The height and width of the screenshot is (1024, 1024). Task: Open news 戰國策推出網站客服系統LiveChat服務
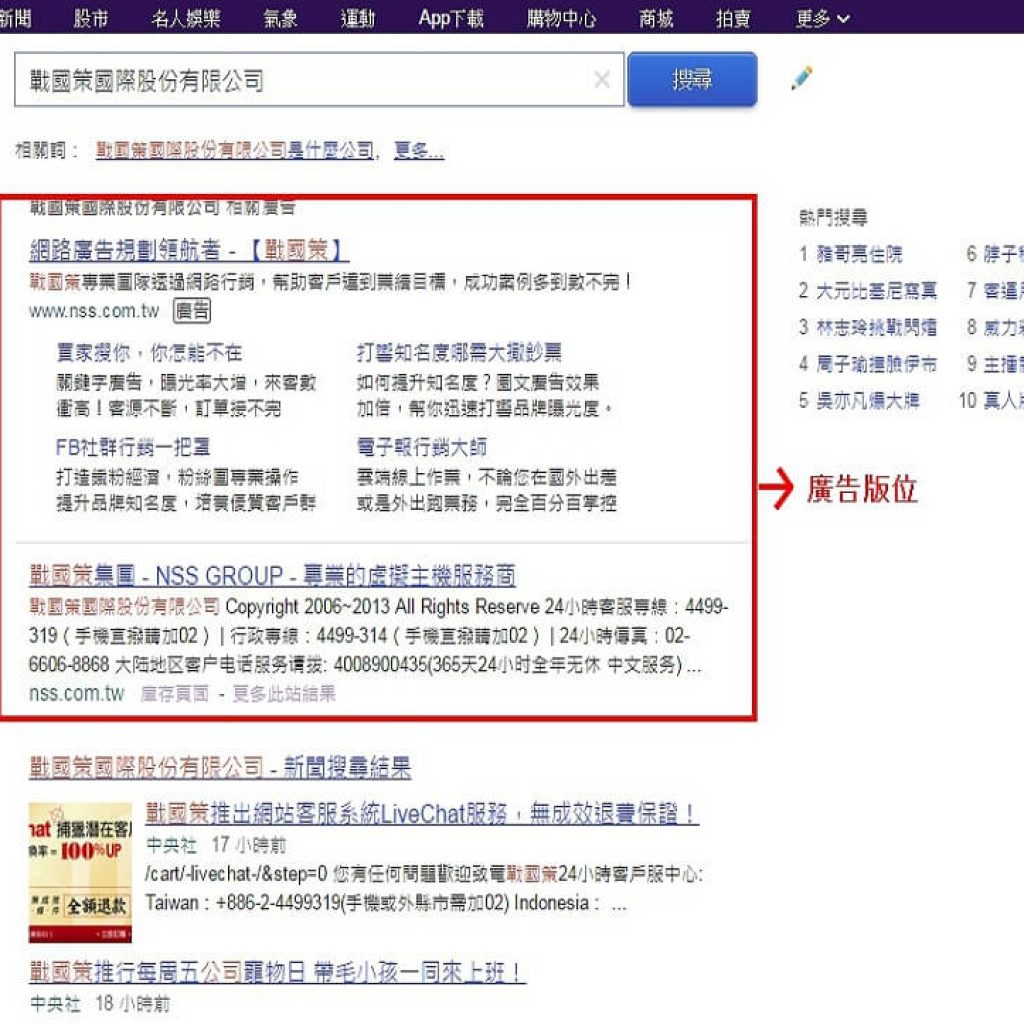[x=423, y=814]
